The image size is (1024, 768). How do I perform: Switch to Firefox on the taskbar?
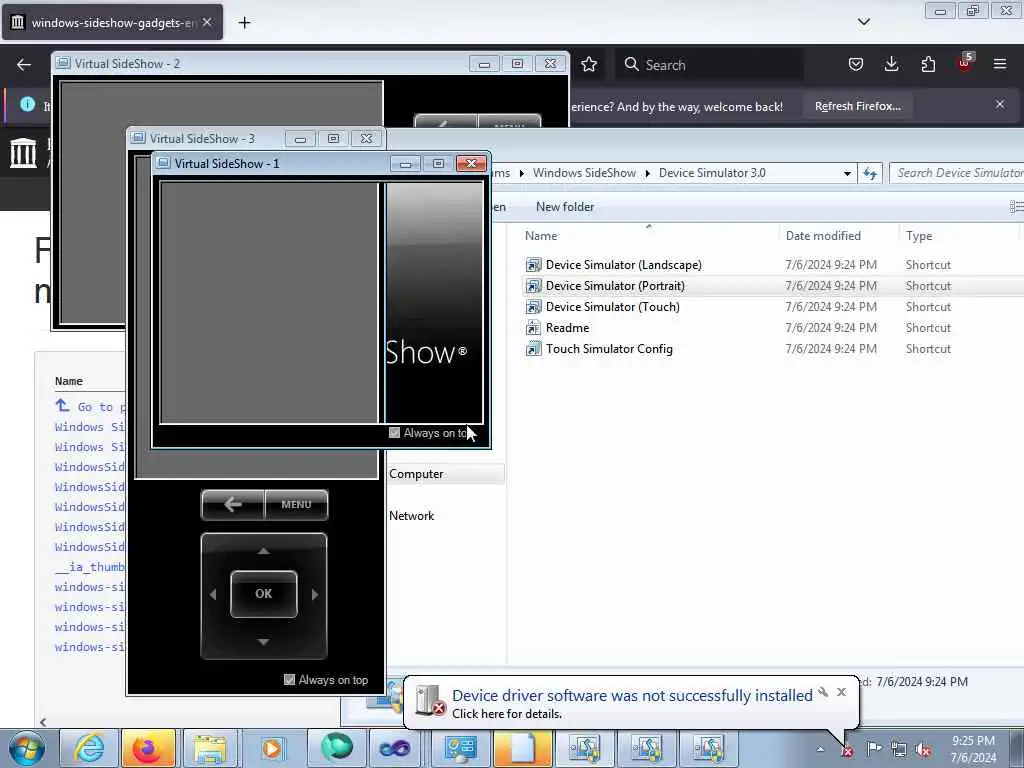(x=148, y=748)
